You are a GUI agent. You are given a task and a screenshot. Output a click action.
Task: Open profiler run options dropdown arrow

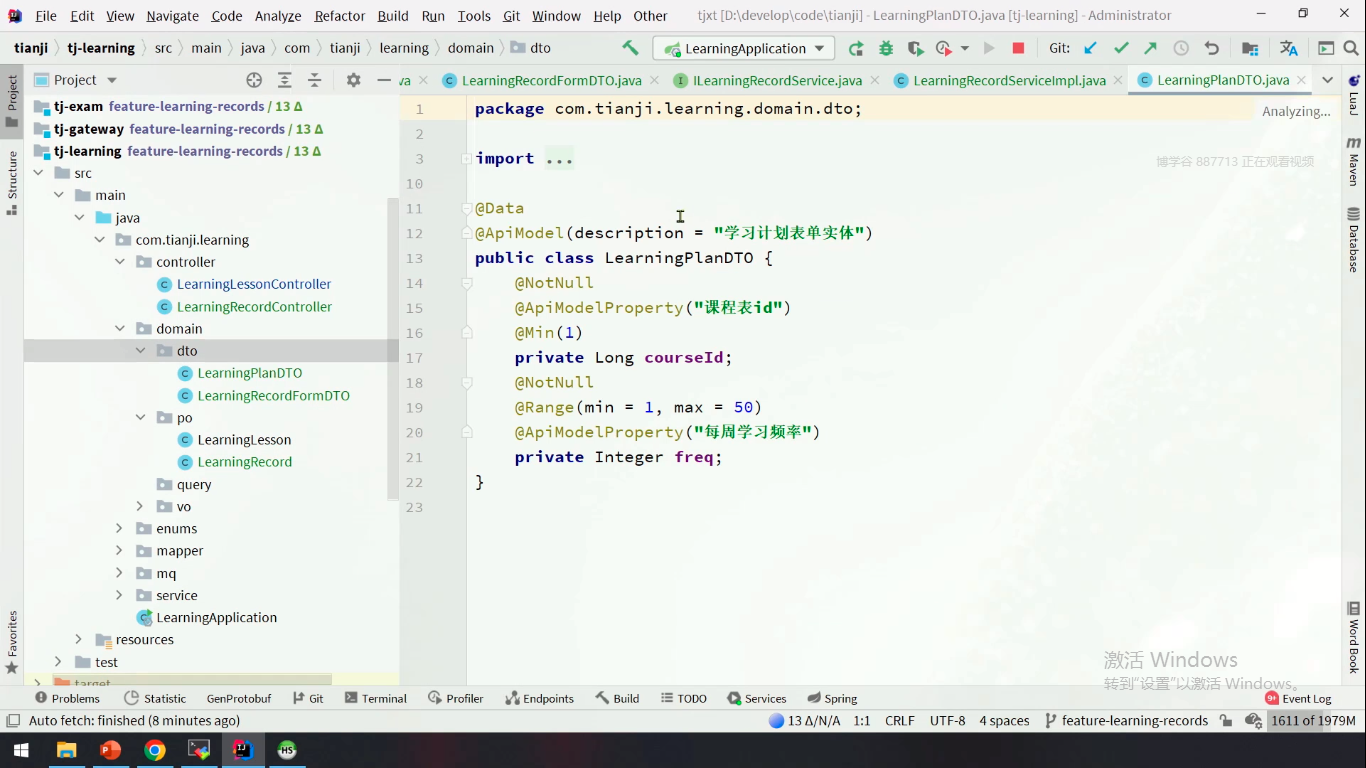click(965, 48)
